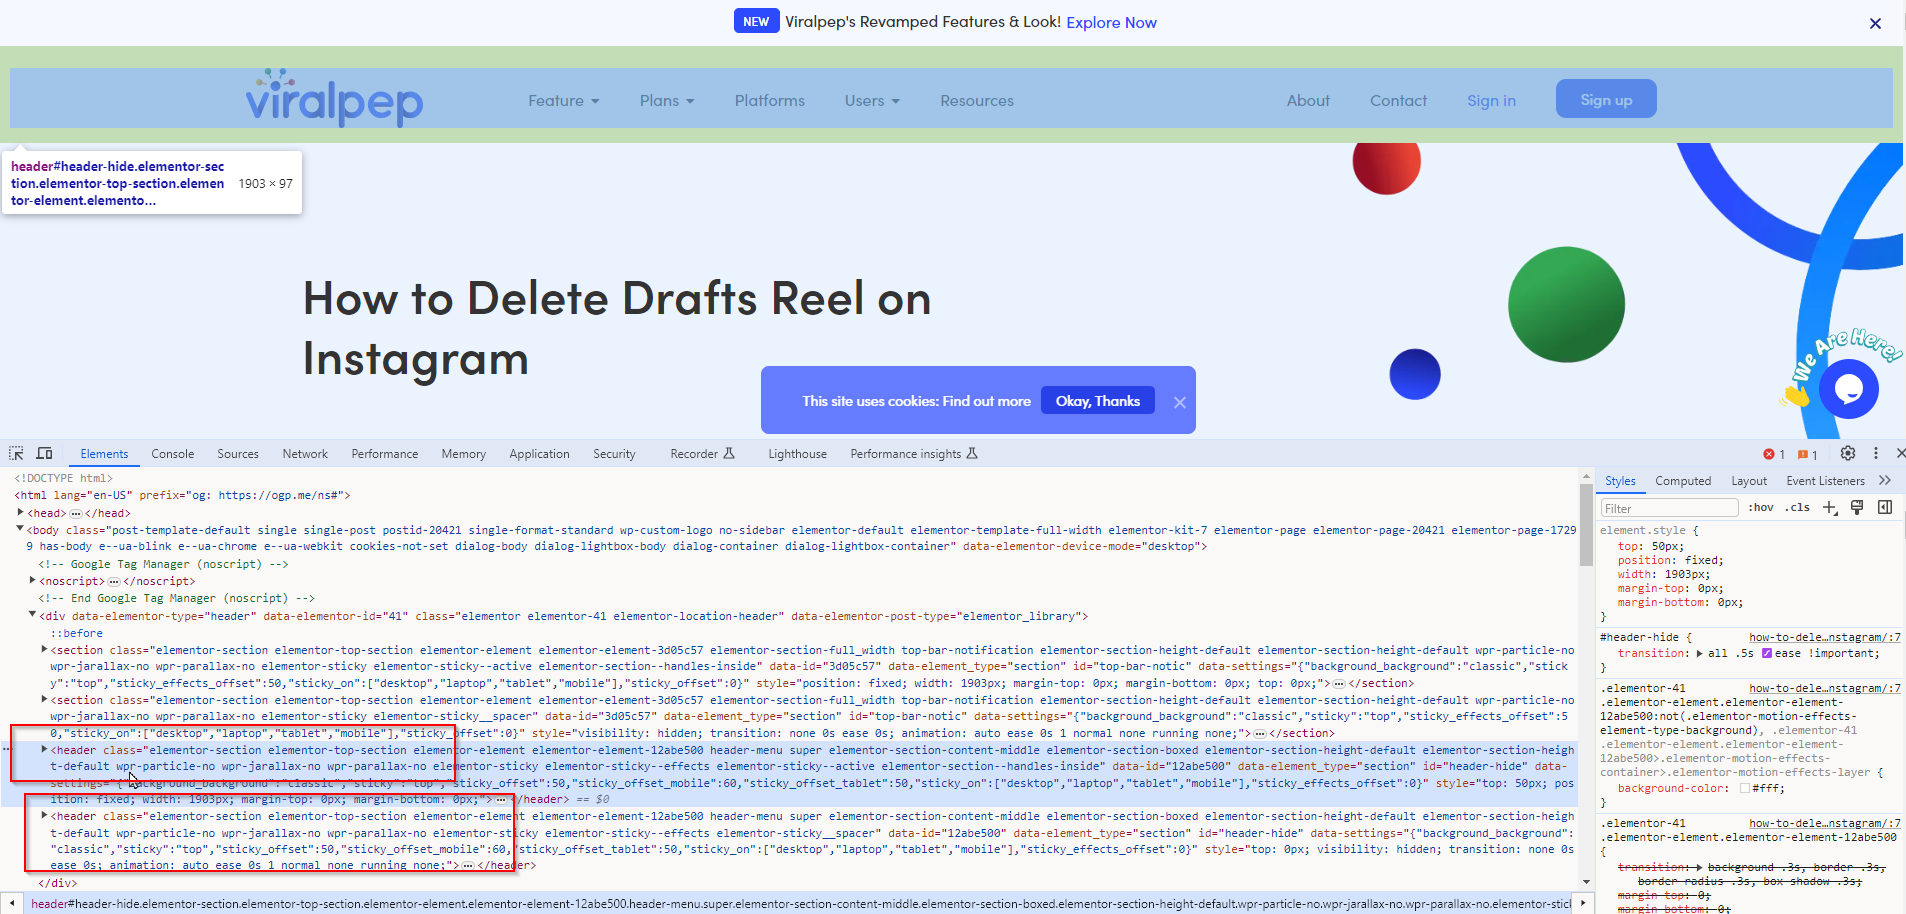Open the DevTools three-dot customize menu

(1876, 453)
